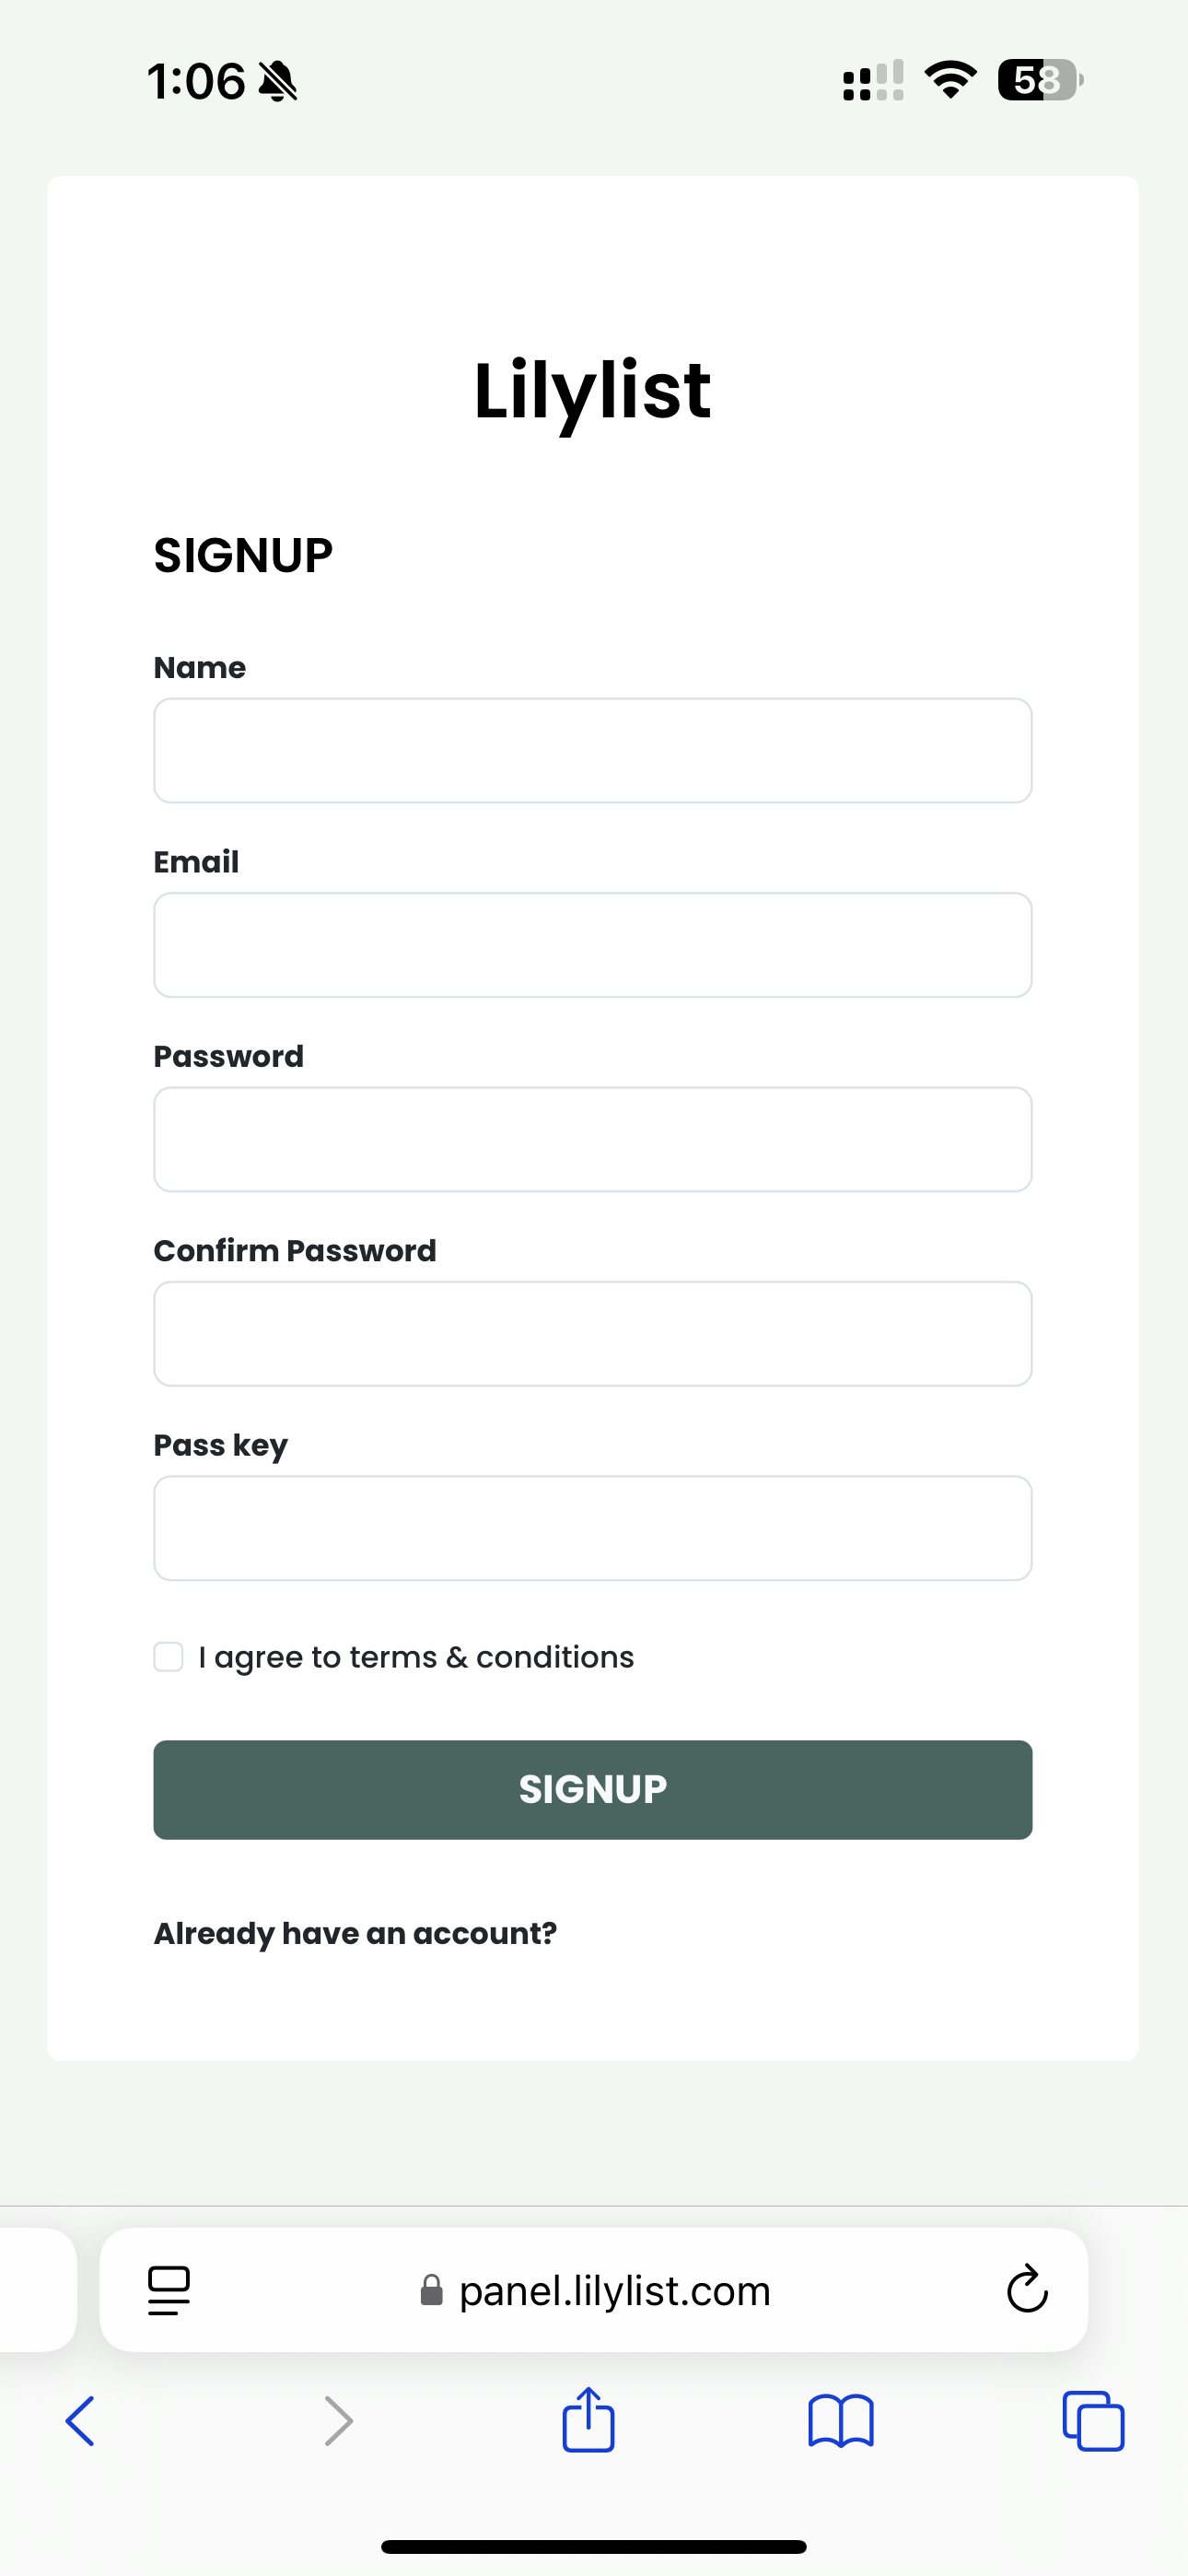Select the Password input box
1188x2576 pixels.
[x=593, y=1139]
